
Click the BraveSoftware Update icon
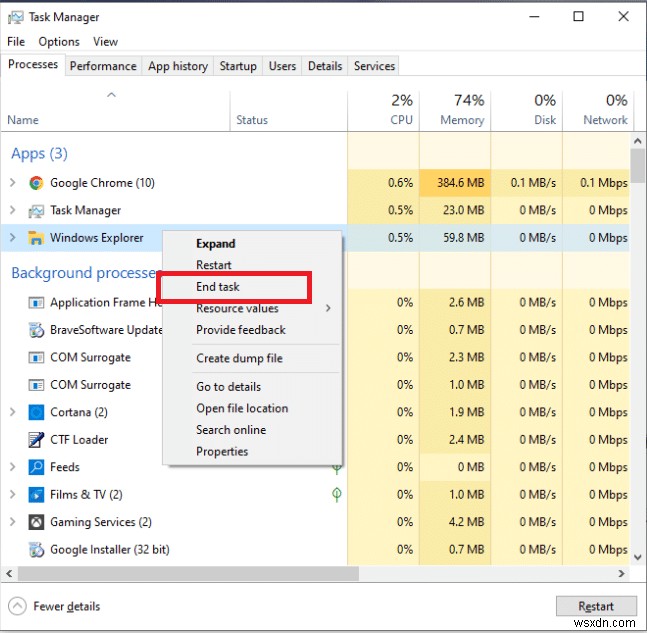[36, 330]
